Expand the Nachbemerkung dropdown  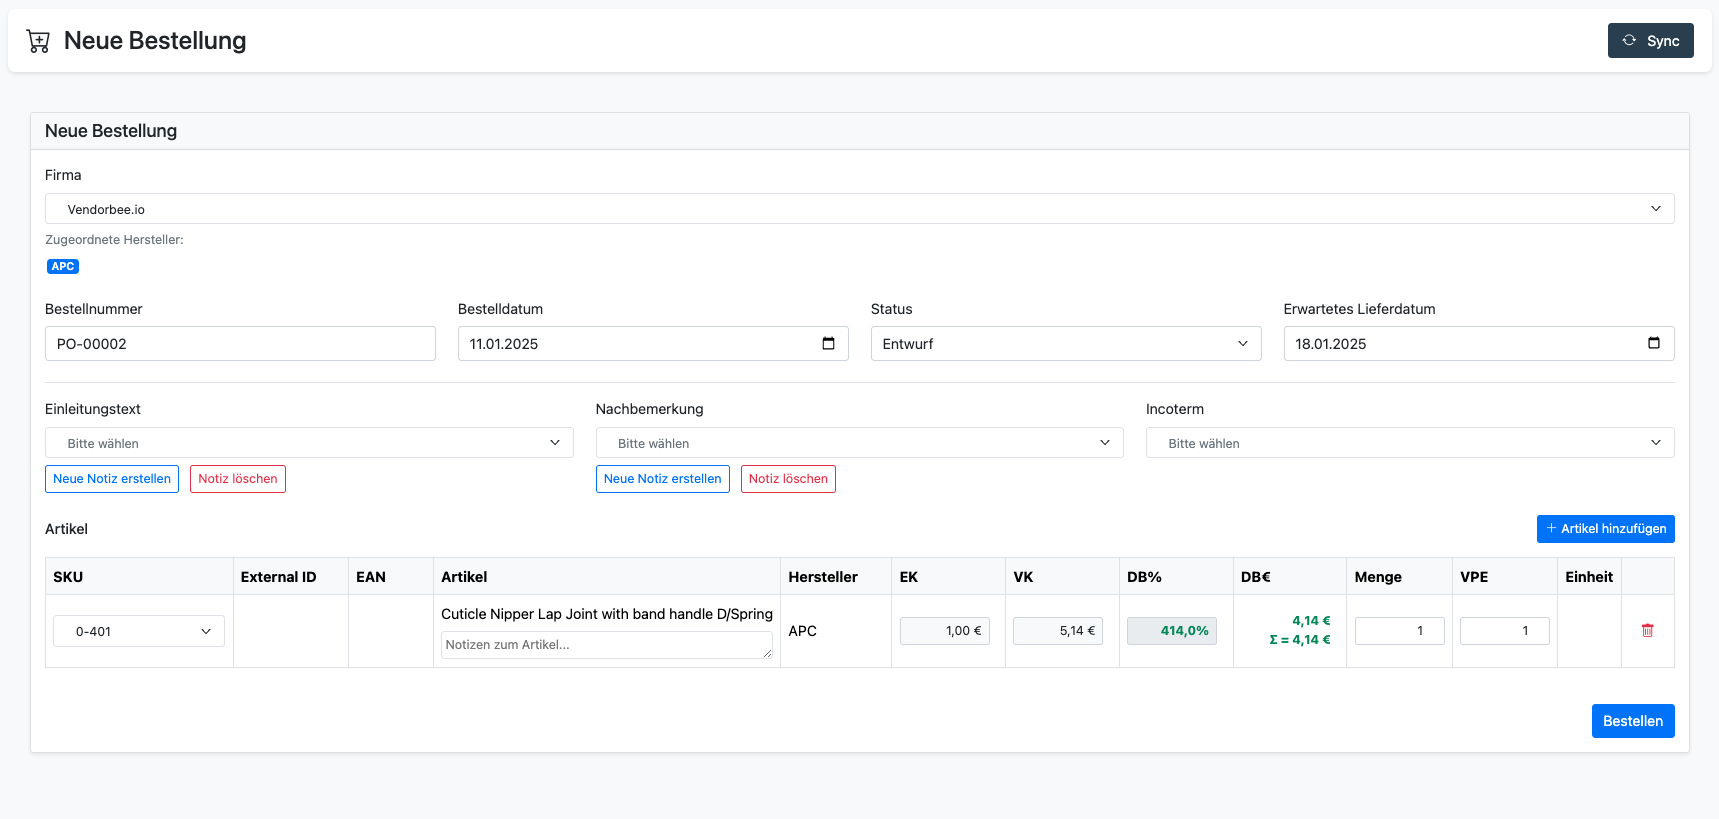pos(859,443)
